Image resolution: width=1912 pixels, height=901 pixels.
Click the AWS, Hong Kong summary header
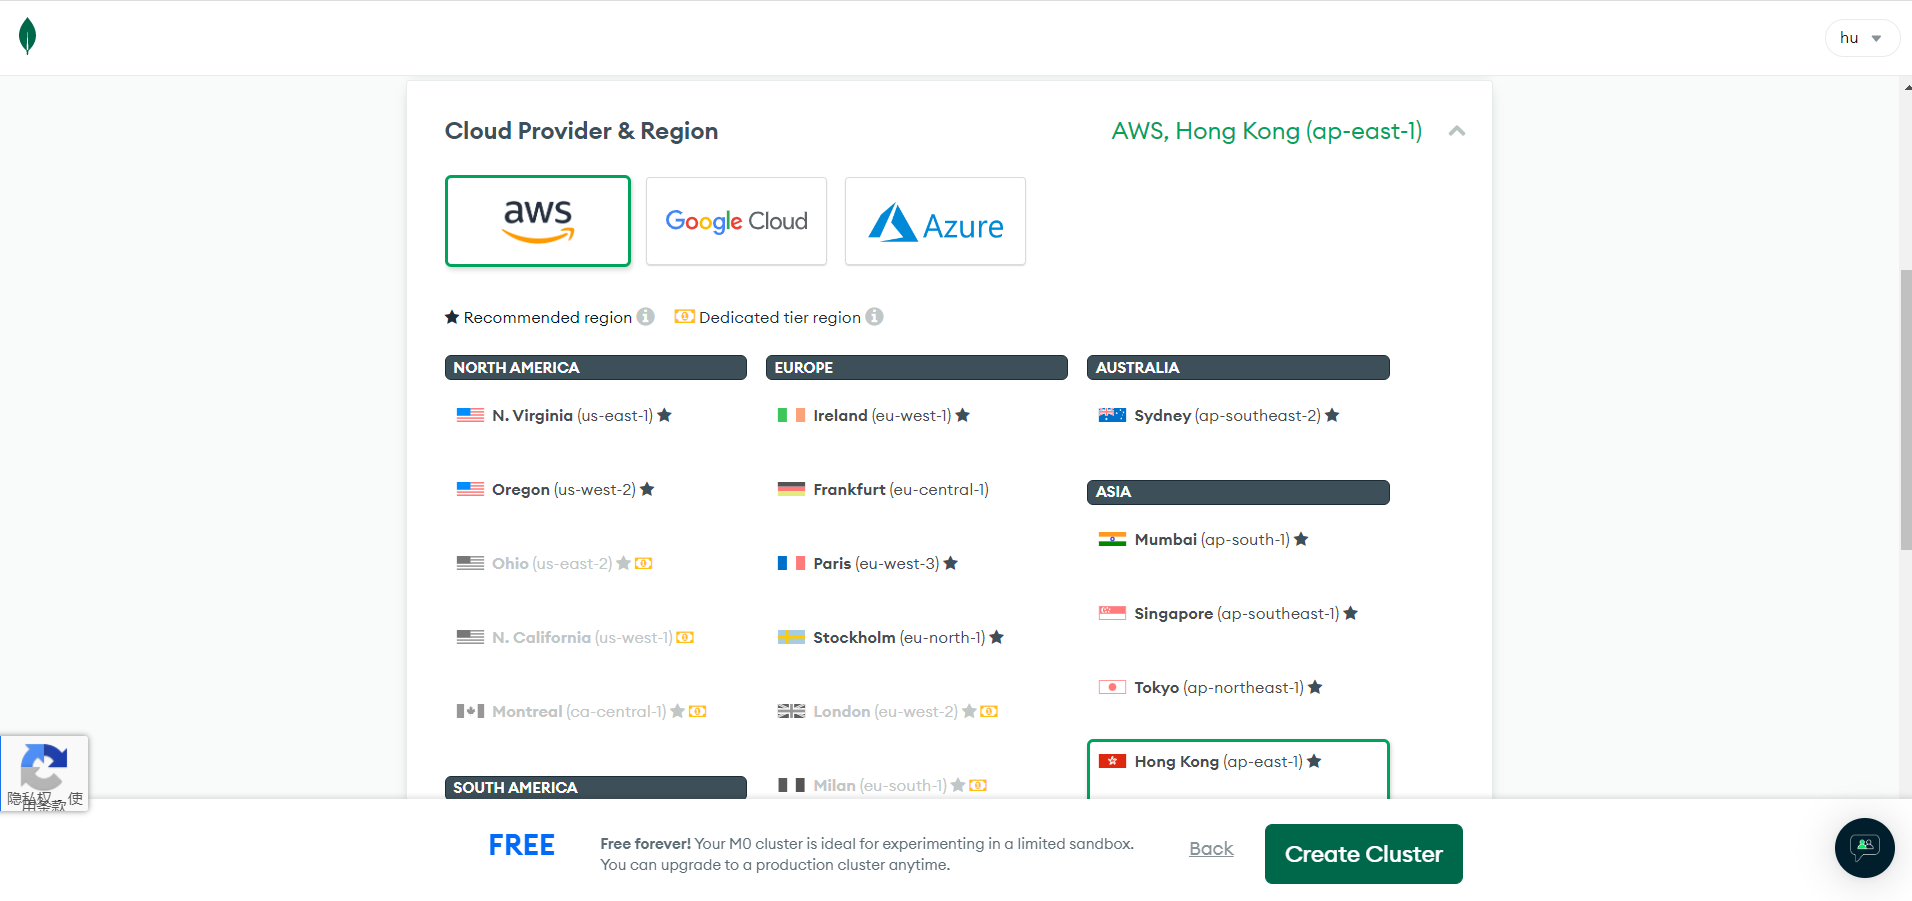(x=1266, y=131)
